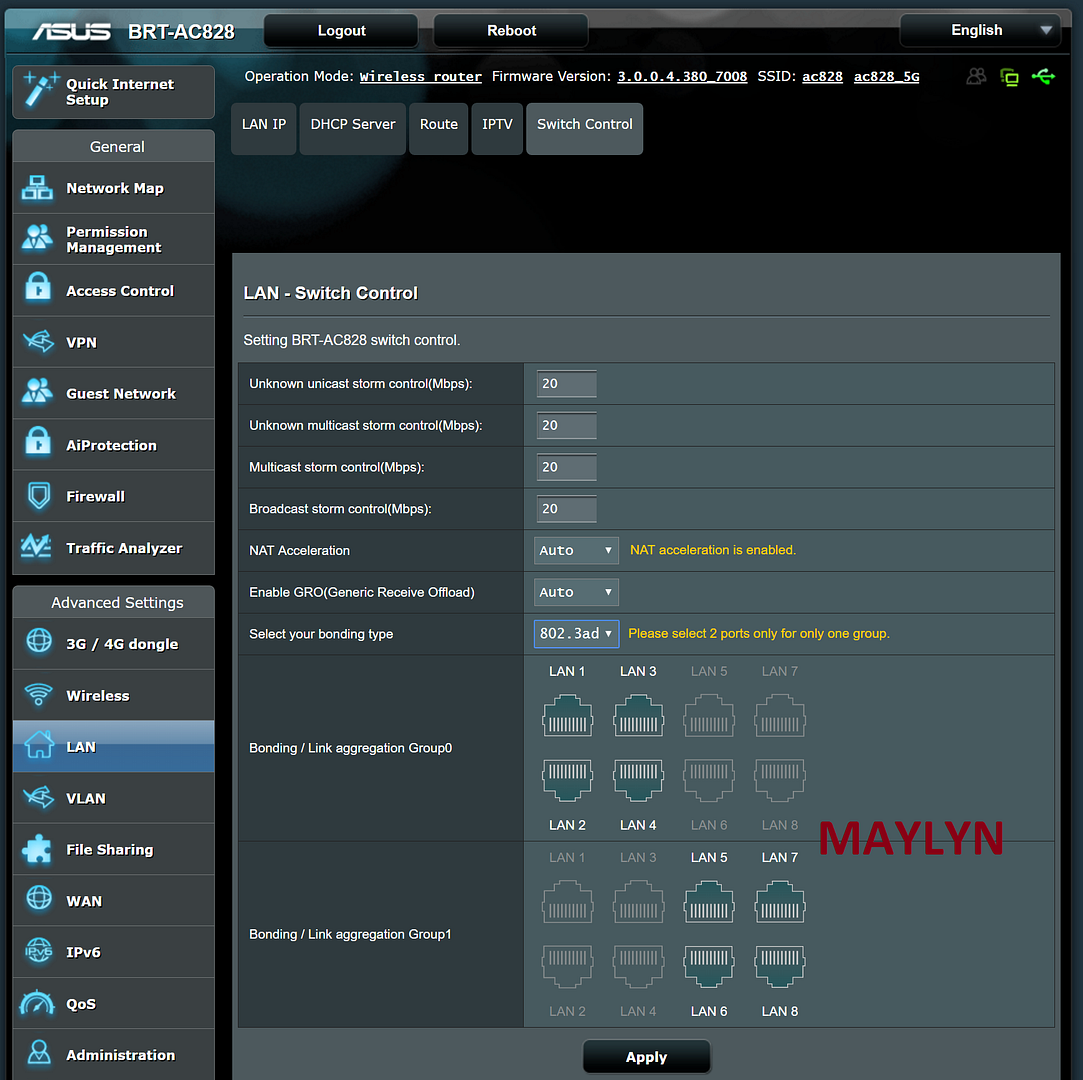Open Wireless signal icon
This screenshot has width=1083, height=1080.
(x=39, y=694)
